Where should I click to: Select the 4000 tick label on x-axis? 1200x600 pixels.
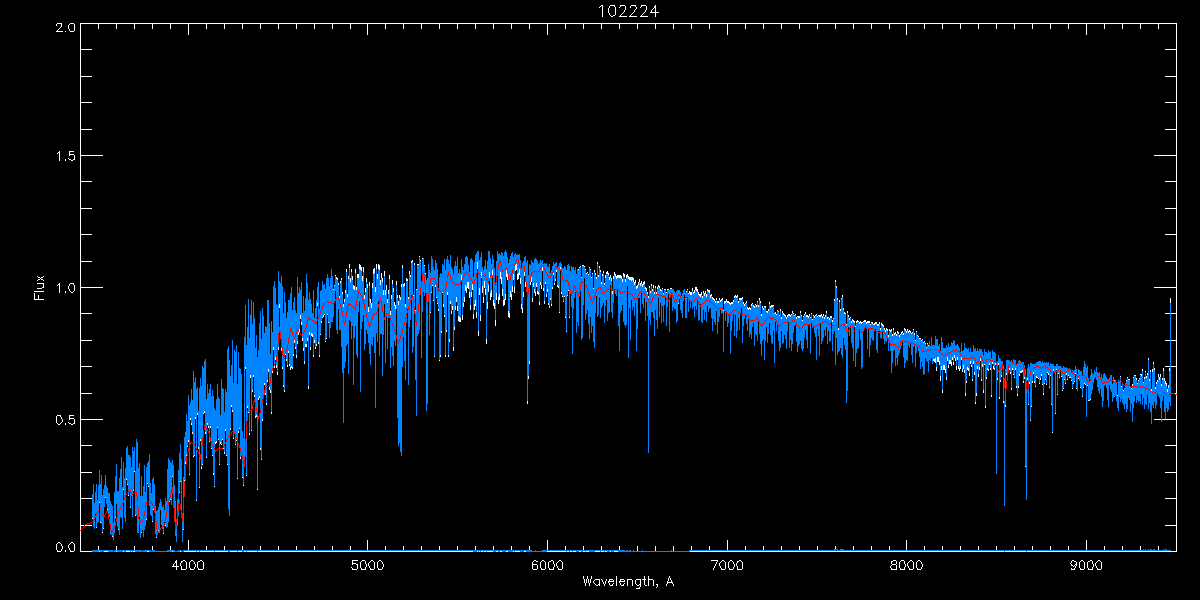click(187, 565)
